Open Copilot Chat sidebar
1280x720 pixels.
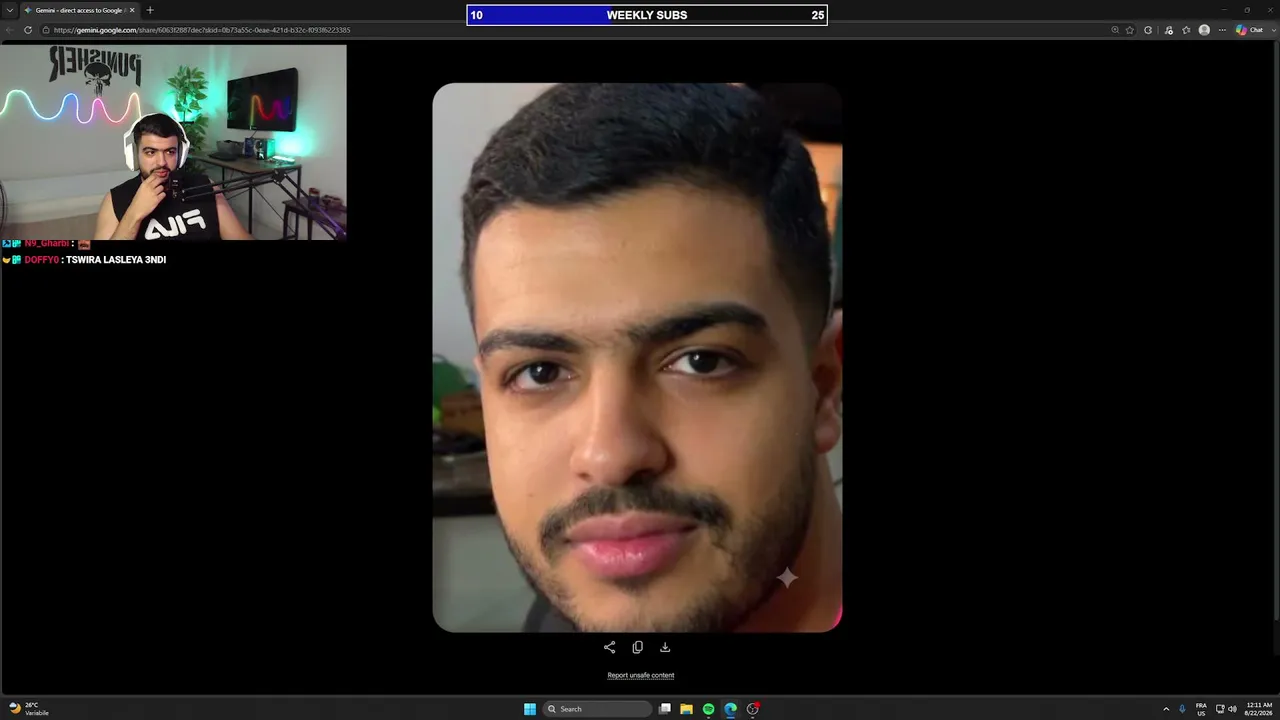click(x=1249, y=30)
